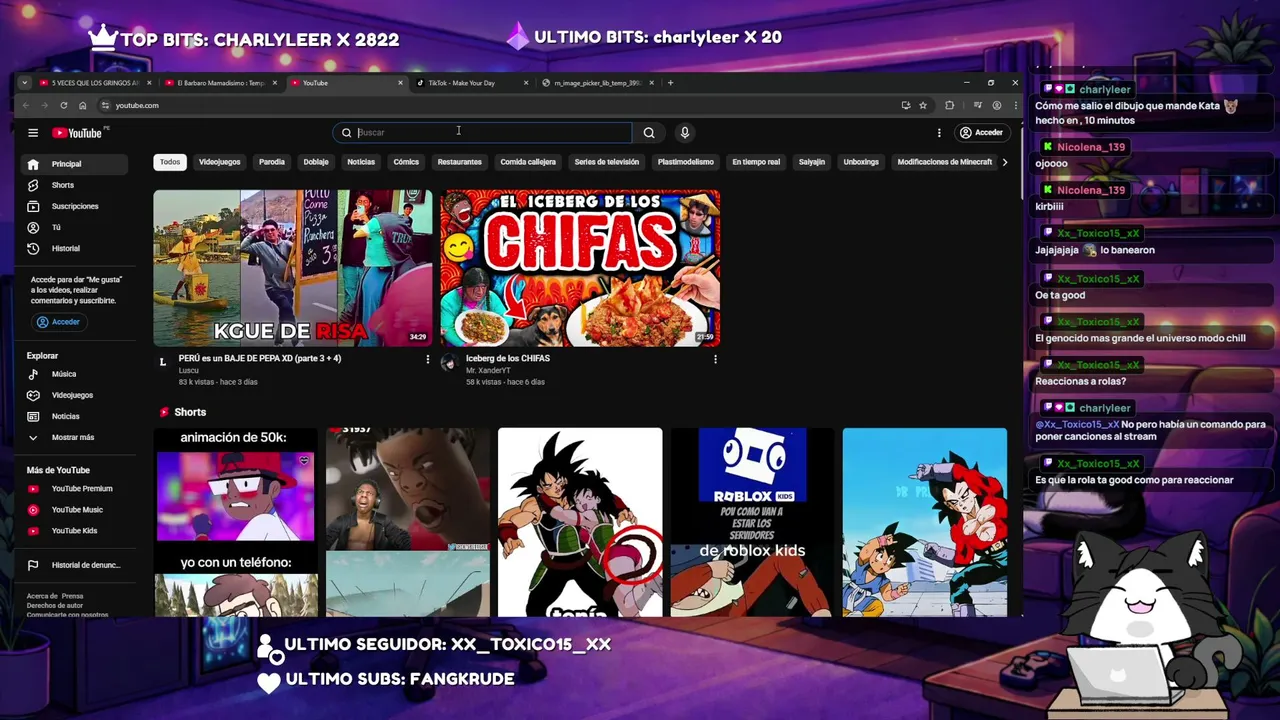Open the Luscu channel name link
This screenshot has width=1280, height=720.
pos(189,370)
